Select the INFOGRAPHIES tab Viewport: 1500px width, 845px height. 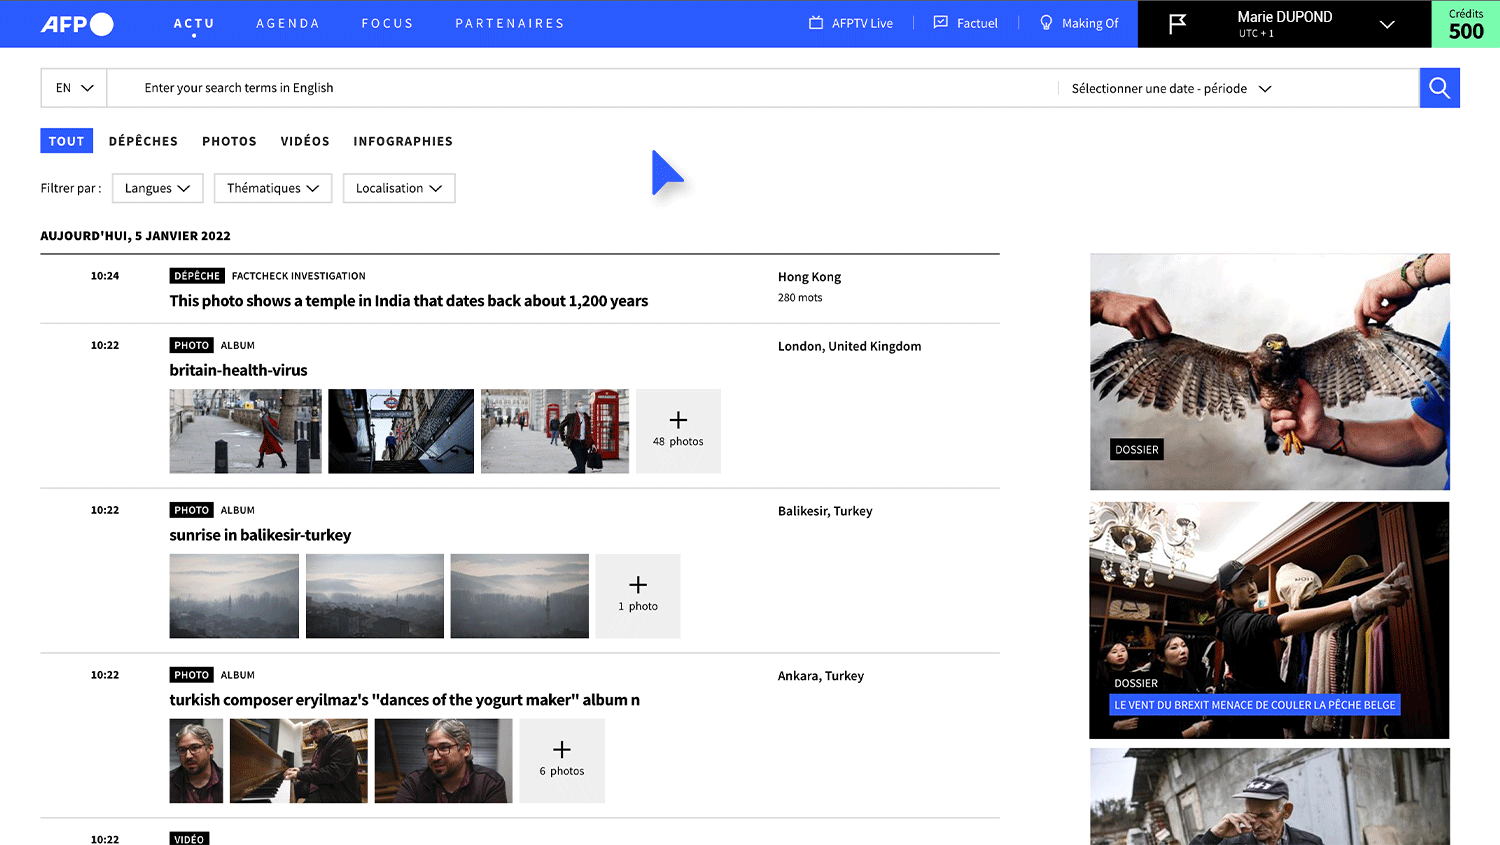coord(403,141)
